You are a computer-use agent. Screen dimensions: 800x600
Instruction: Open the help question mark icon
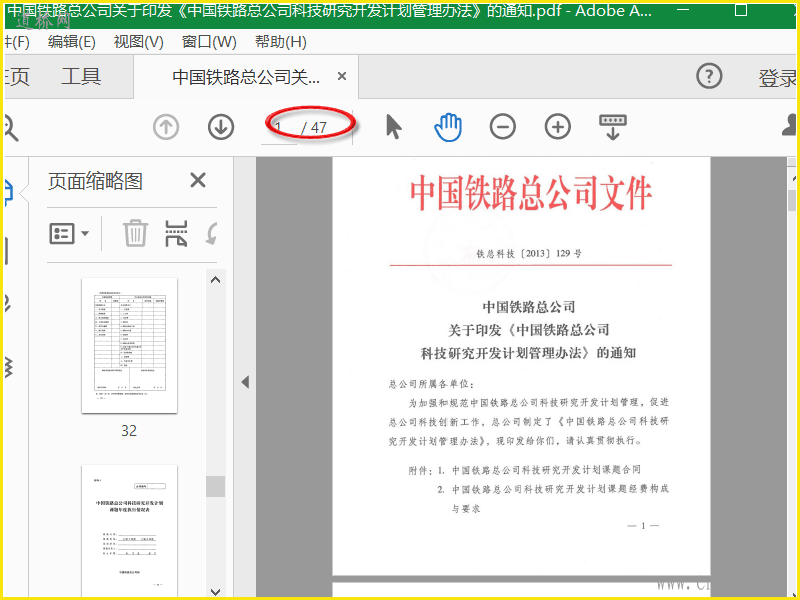[x=709, y=77]
